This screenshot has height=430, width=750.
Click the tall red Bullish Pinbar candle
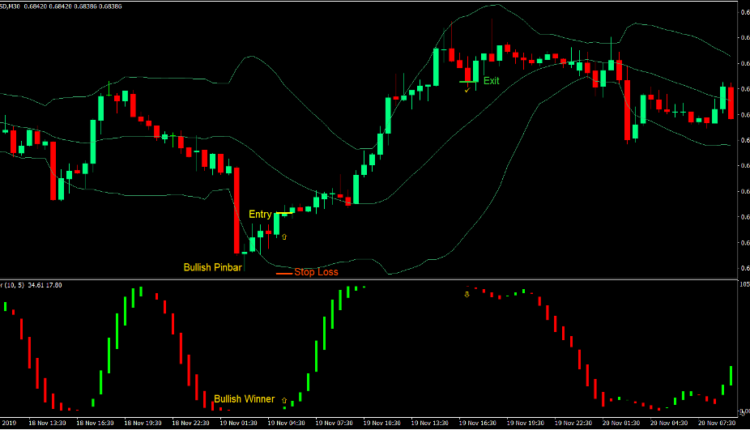click(238, 210)
